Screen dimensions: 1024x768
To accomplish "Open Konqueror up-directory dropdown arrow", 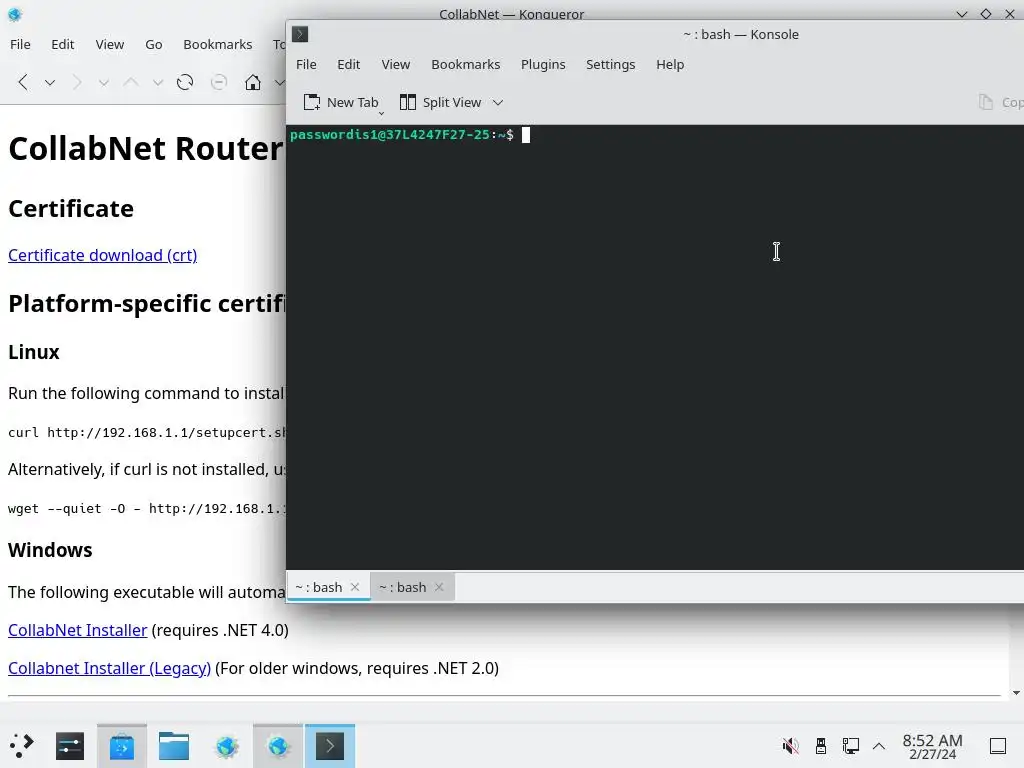I will tap(157, 83).
